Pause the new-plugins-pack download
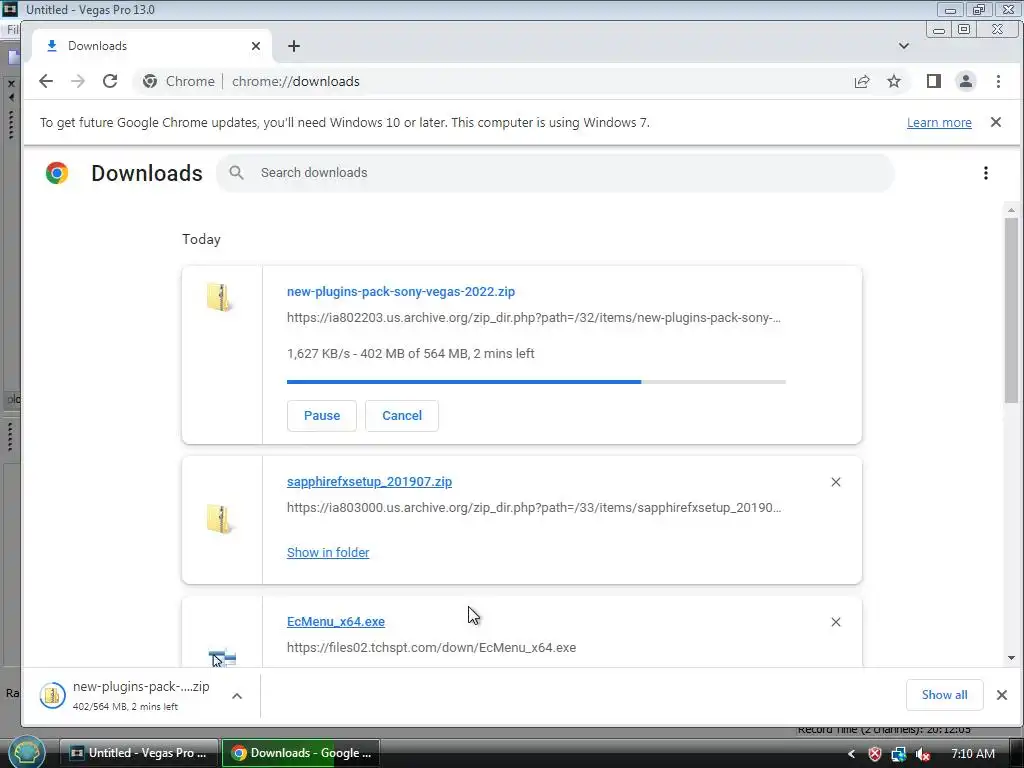Image resolution: width=1024 pixels, height=768 pixels. pos(322,415)
